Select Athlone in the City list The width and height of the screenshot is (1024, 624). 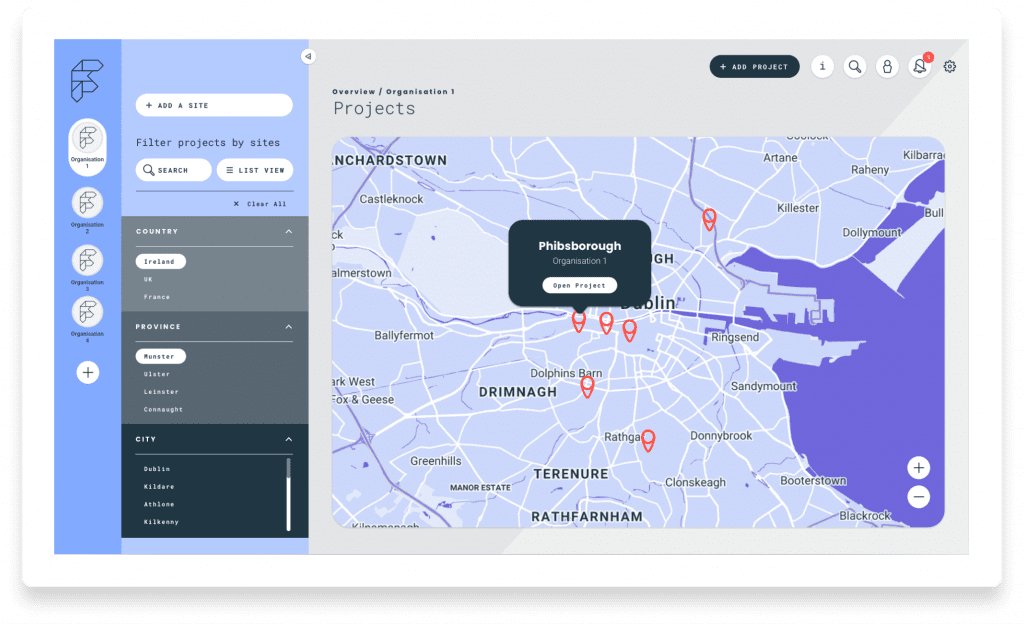coord(159,504)
